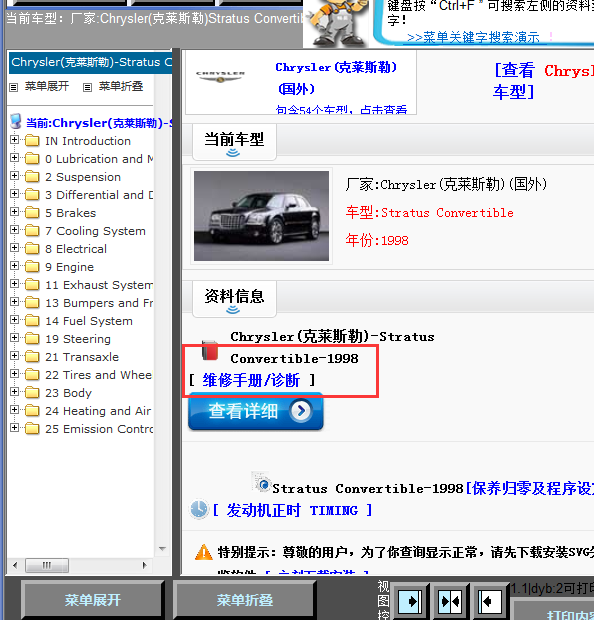Click the Chrysler wings logo
The height and width of the screenshot is (620, 594).
[x=220, y=77]
